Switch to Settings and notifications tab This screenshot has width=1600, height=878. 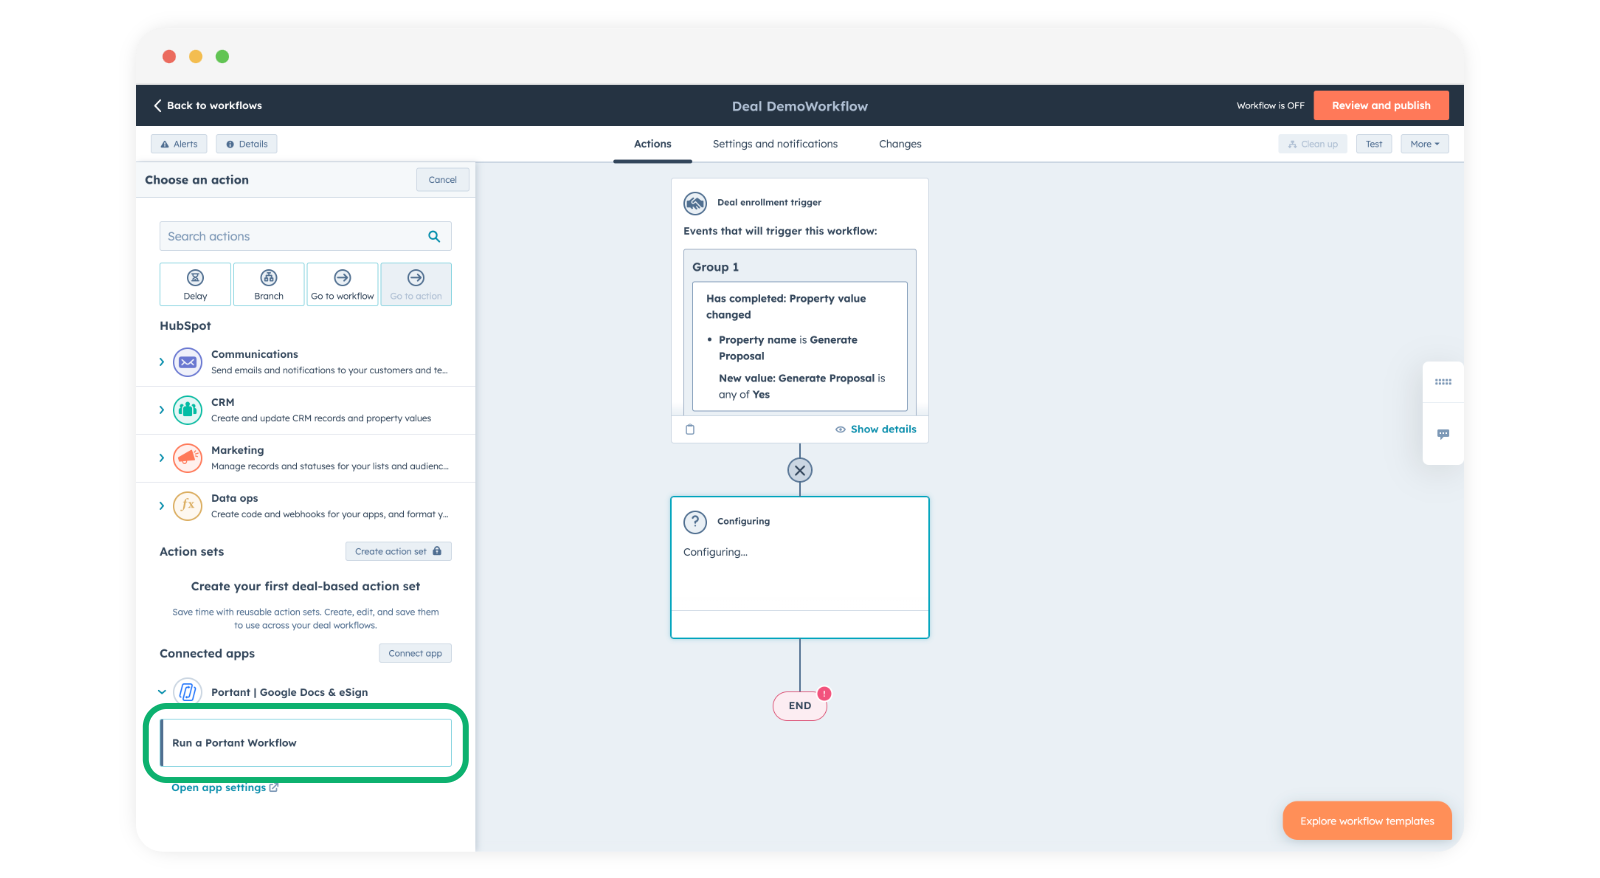pos(775,144)
